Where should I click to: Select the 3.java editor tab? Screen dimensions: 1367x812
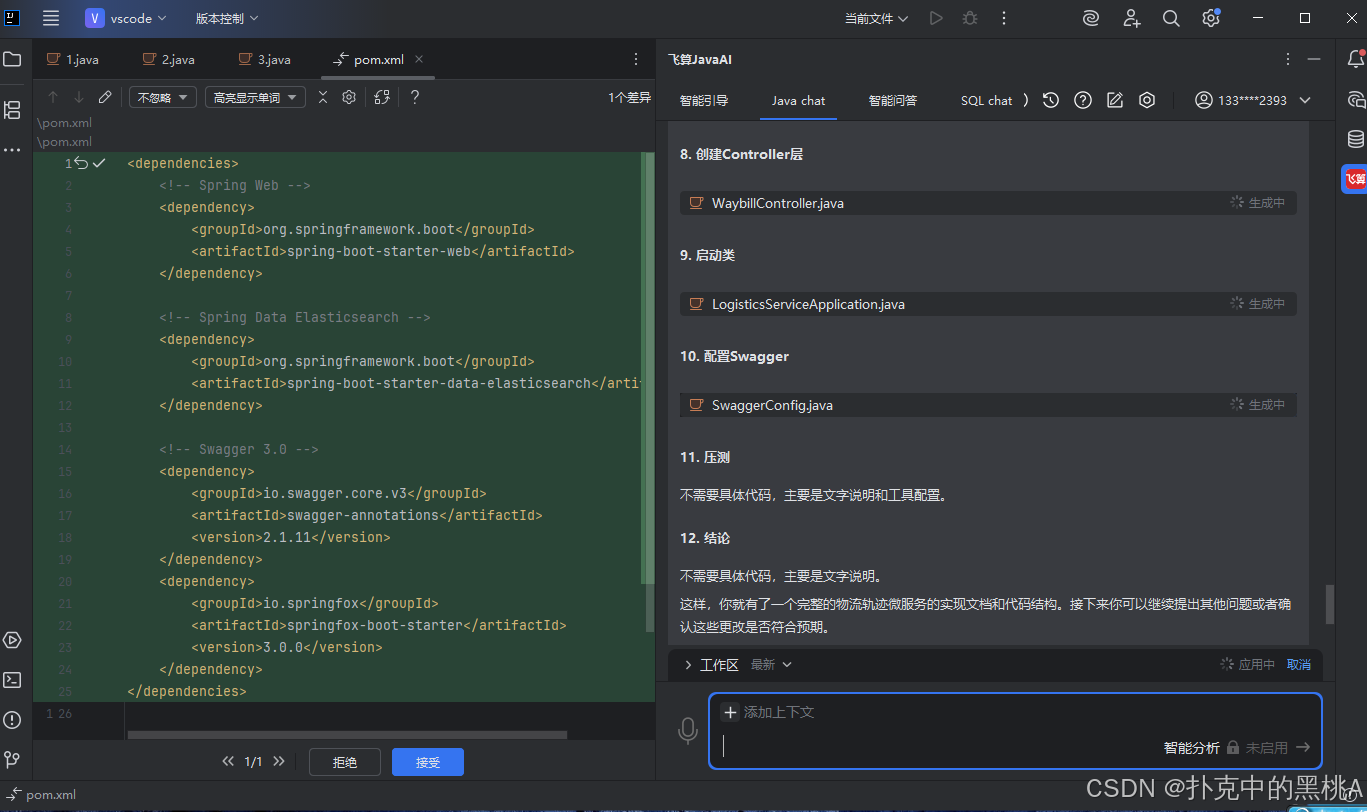pos(265,60)
